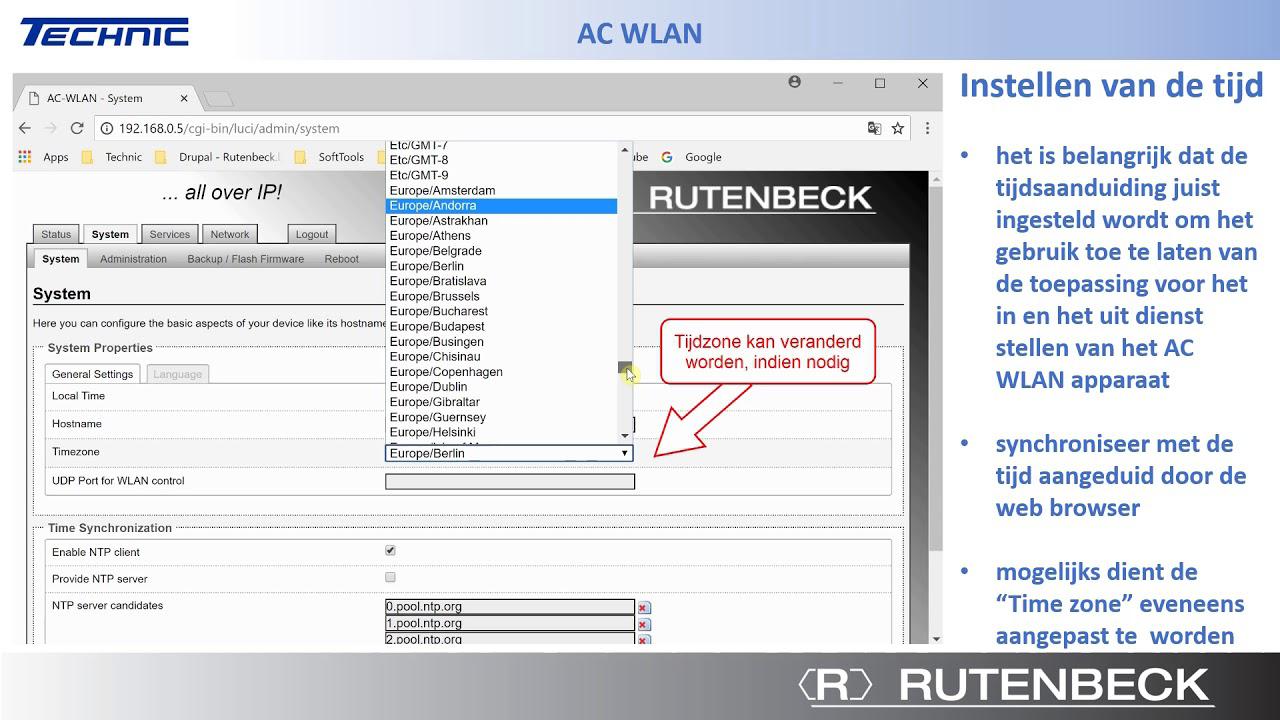Select the General Settings tab

[92, 374]
